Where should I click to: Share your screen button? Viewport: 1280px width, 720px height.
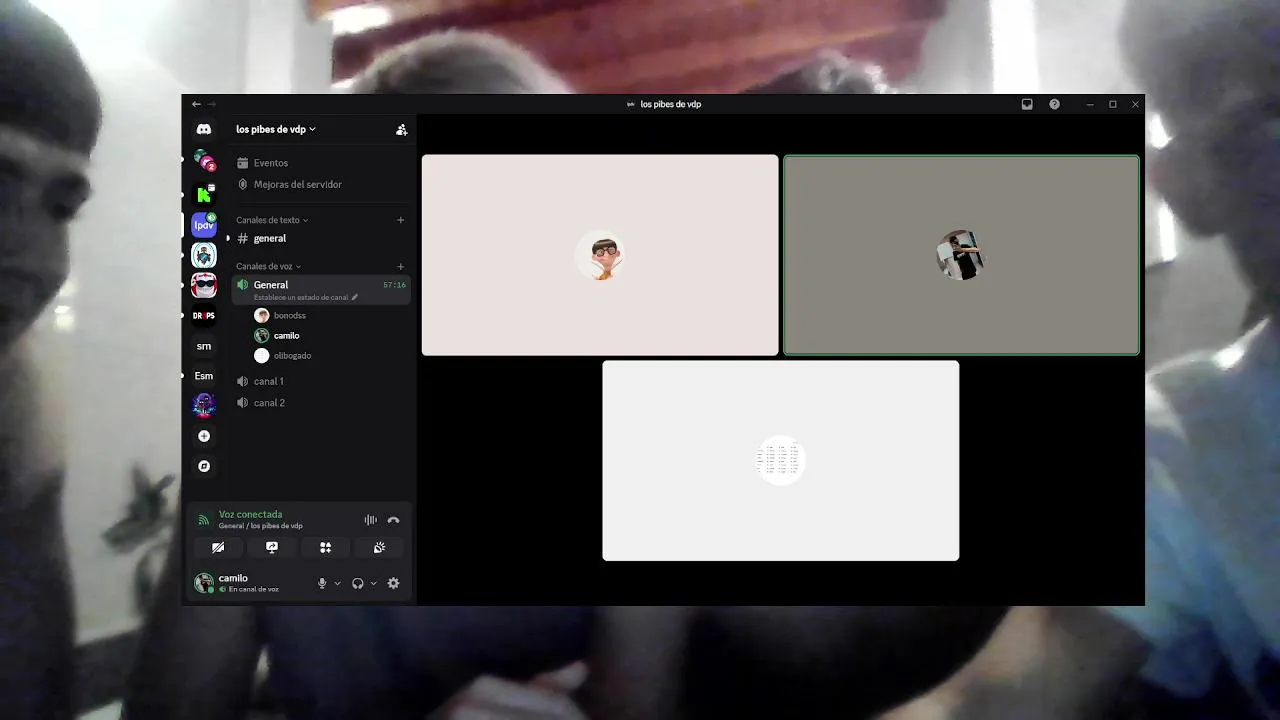[271, 547]
